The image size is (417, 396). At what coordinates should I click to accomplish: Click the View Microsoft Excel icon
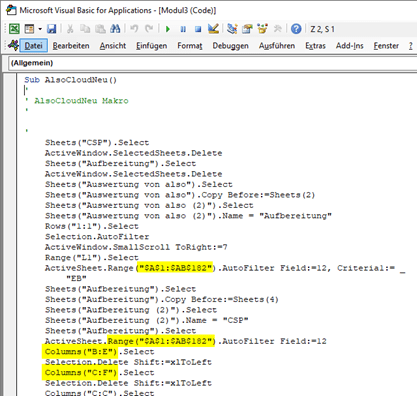[14, 29]
